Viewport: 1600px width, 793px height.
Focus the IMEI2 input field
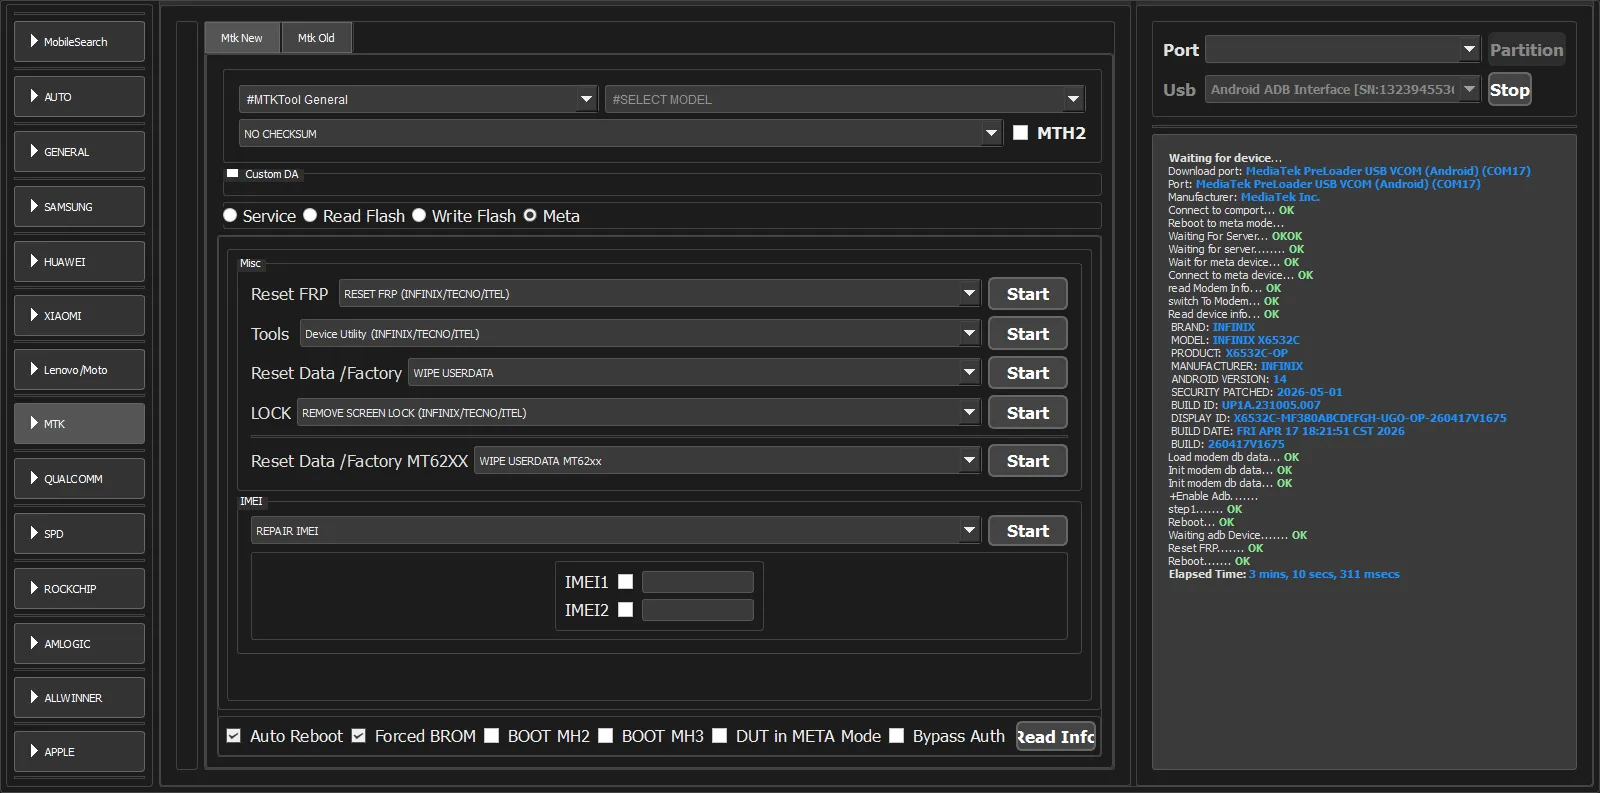coord(698,610)
